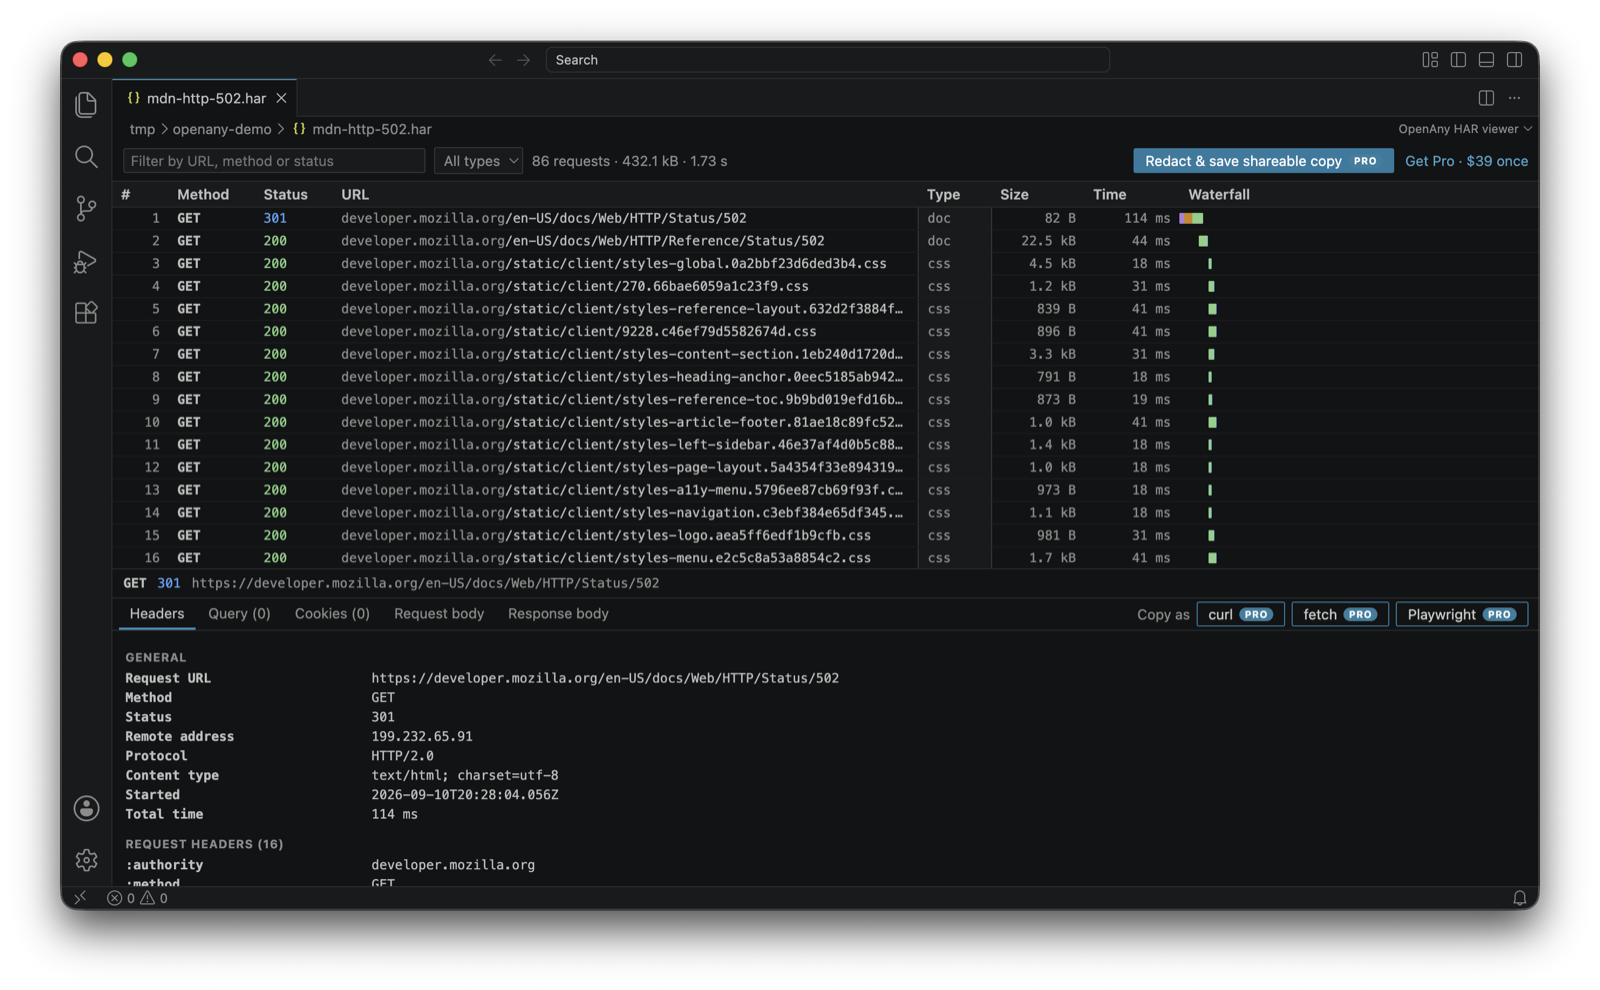1600x990 pixels.
Task: Select the styles-left-sidebar request row
Action: (825, 445)
